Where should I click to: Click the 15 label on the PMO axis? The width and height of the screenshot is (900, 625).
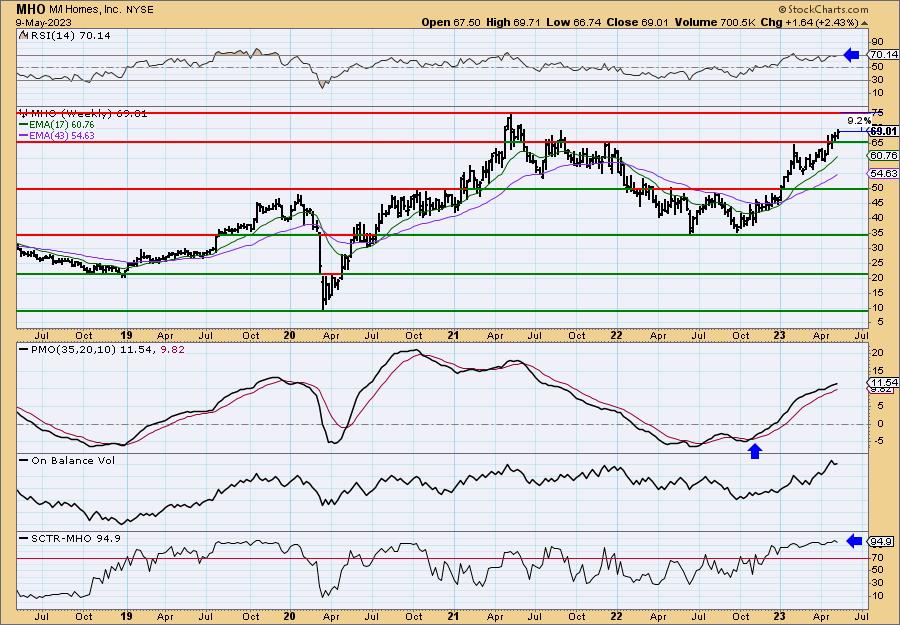click(876, 370)
